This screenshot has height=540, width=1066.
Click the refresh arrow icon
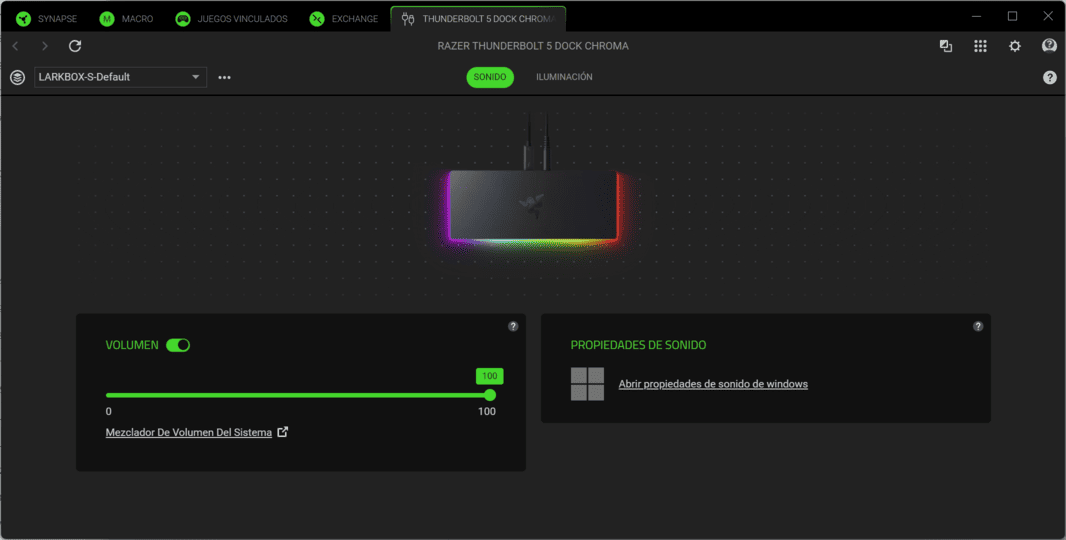pyautogui.click(x=75, y=46)
